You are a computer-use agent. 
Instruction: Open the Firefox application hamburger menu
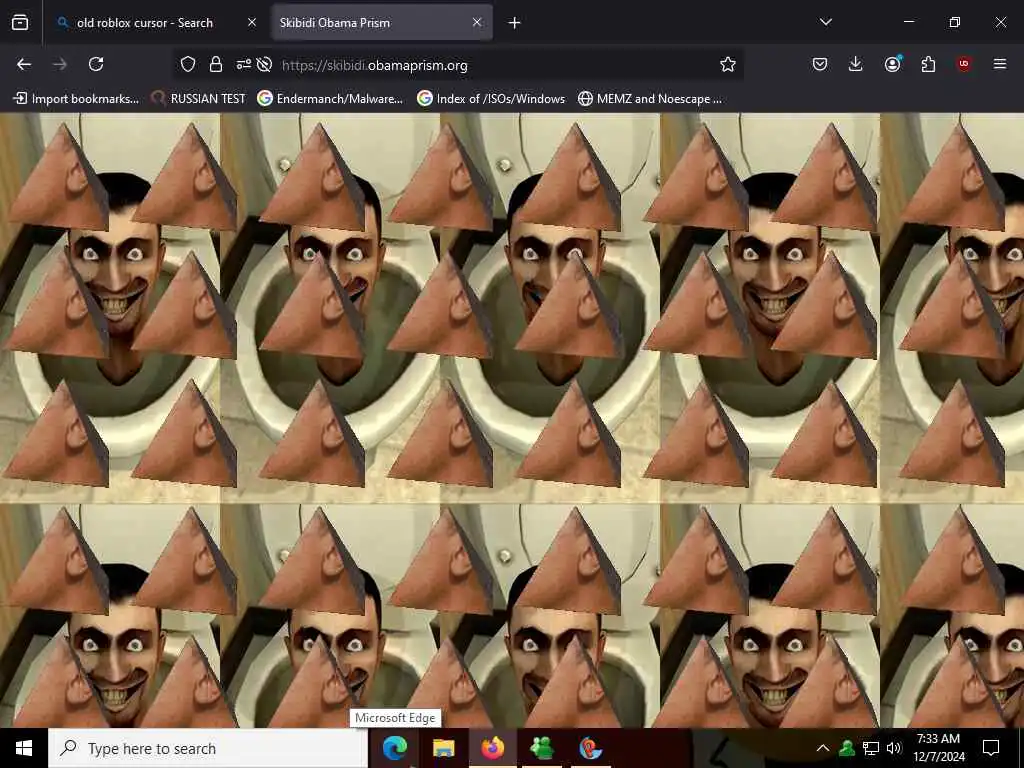click(x=1000, y=64)
